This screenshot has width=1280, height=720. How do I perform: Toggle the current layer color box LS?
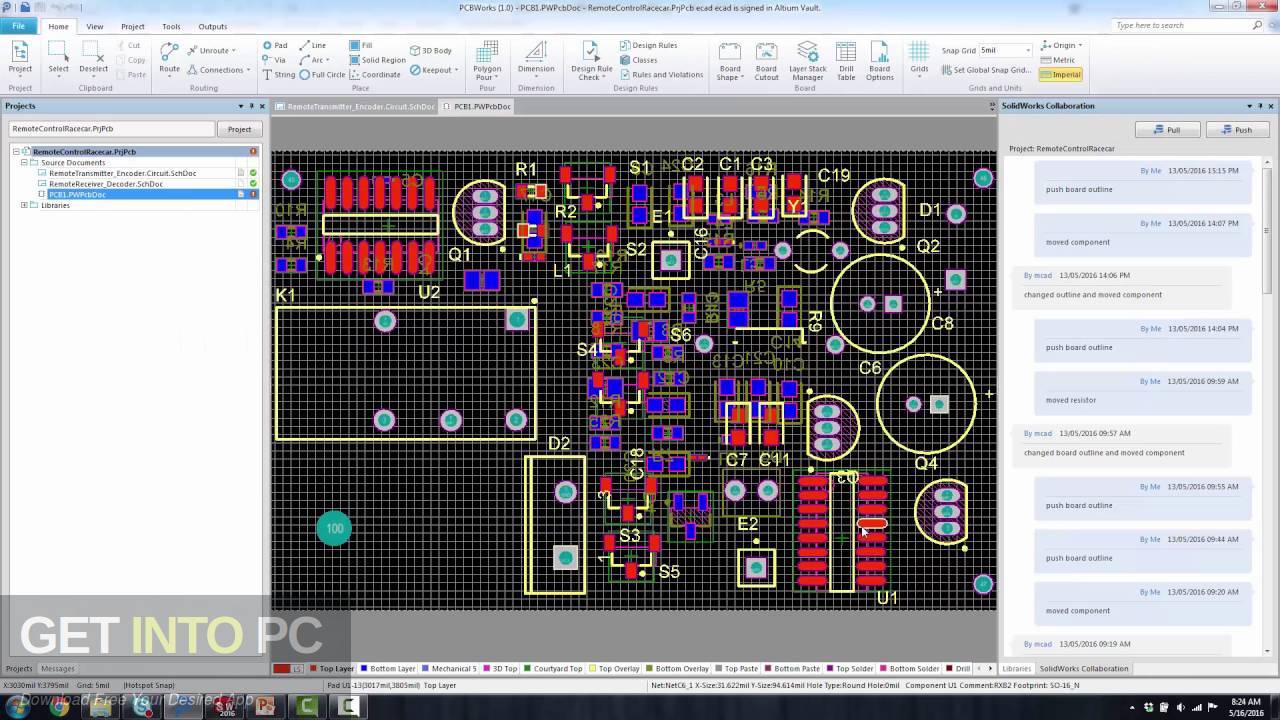pyautogui.click(x=289, y=668)
